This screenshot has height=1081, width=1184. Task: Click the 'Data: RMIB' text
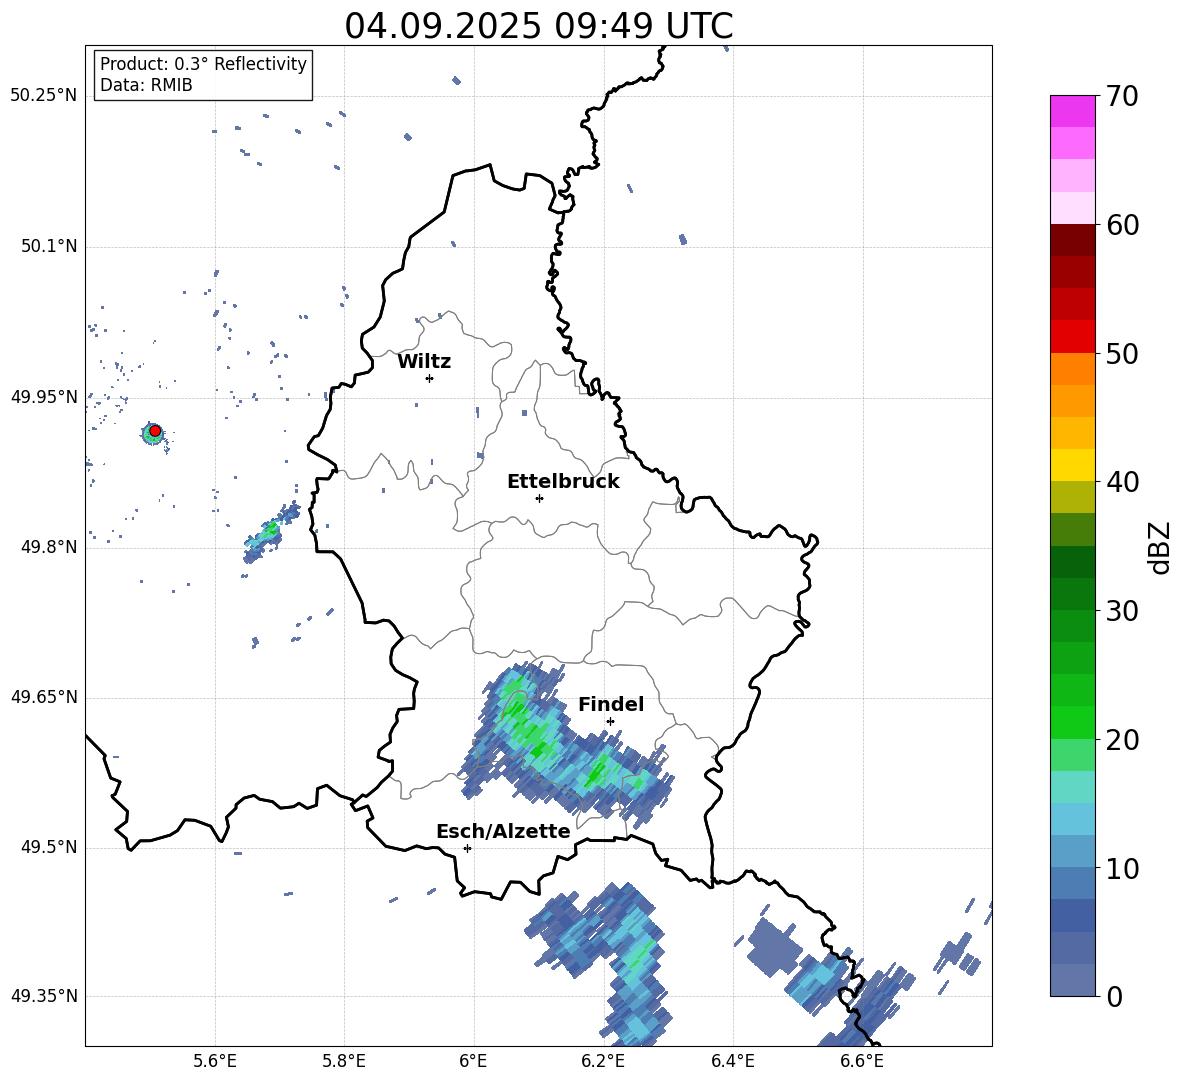(146, 85)
